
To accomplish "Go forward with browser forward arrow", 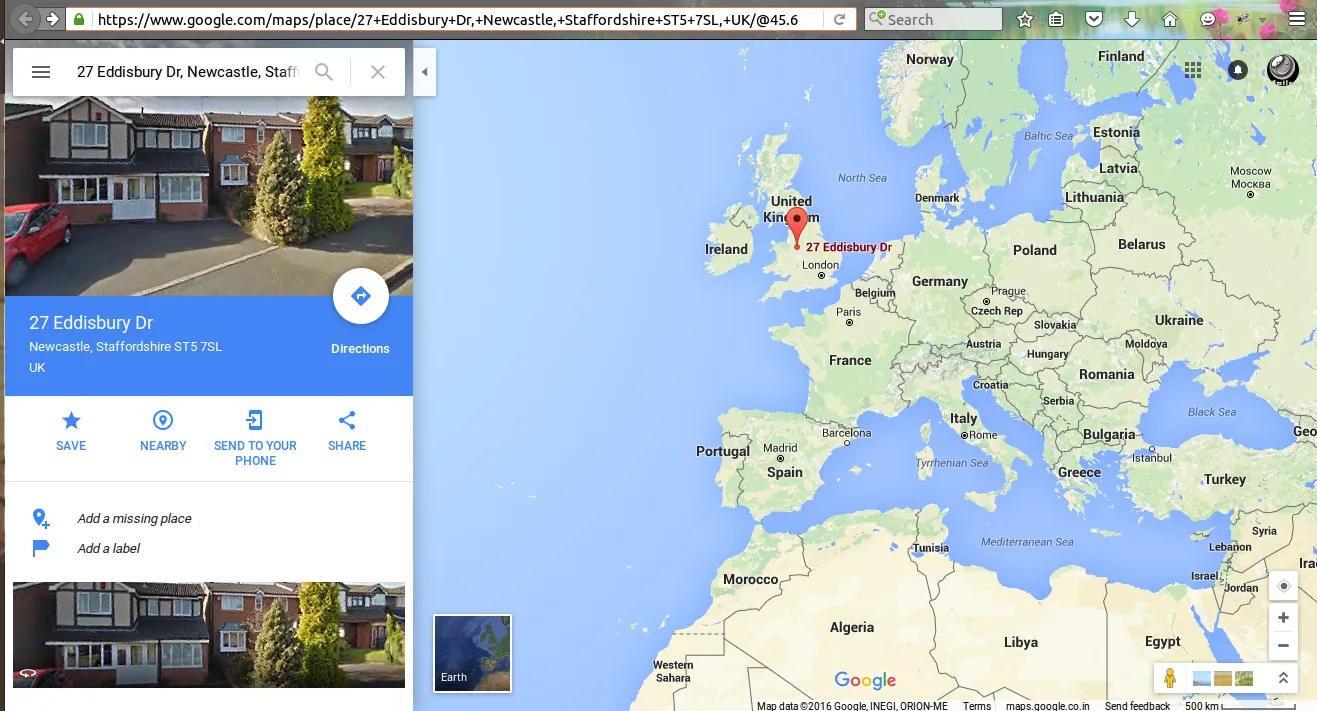I will click(x=52, y=19).
